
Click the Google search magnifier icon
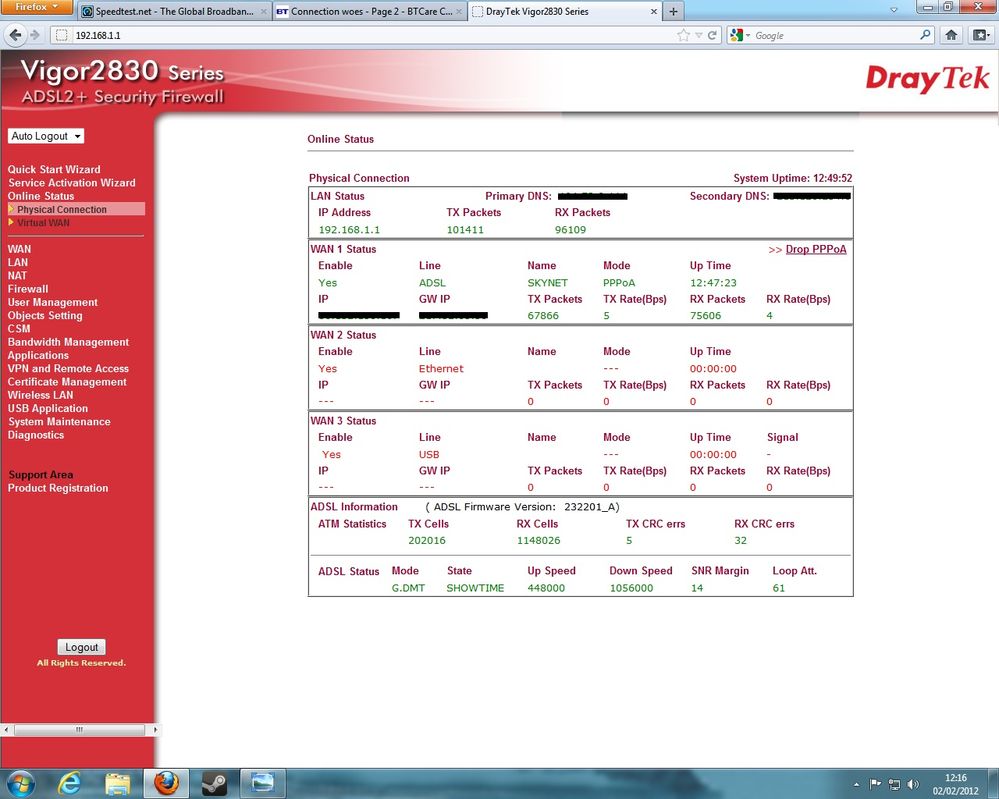pyautogui.click(x=925, y=34)
